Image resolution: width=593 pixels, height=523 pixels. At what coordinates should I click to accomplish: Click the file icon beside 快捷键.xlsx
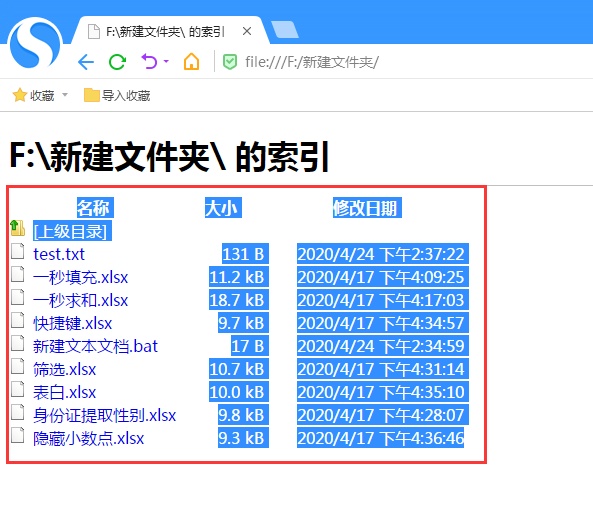(17, 320)
